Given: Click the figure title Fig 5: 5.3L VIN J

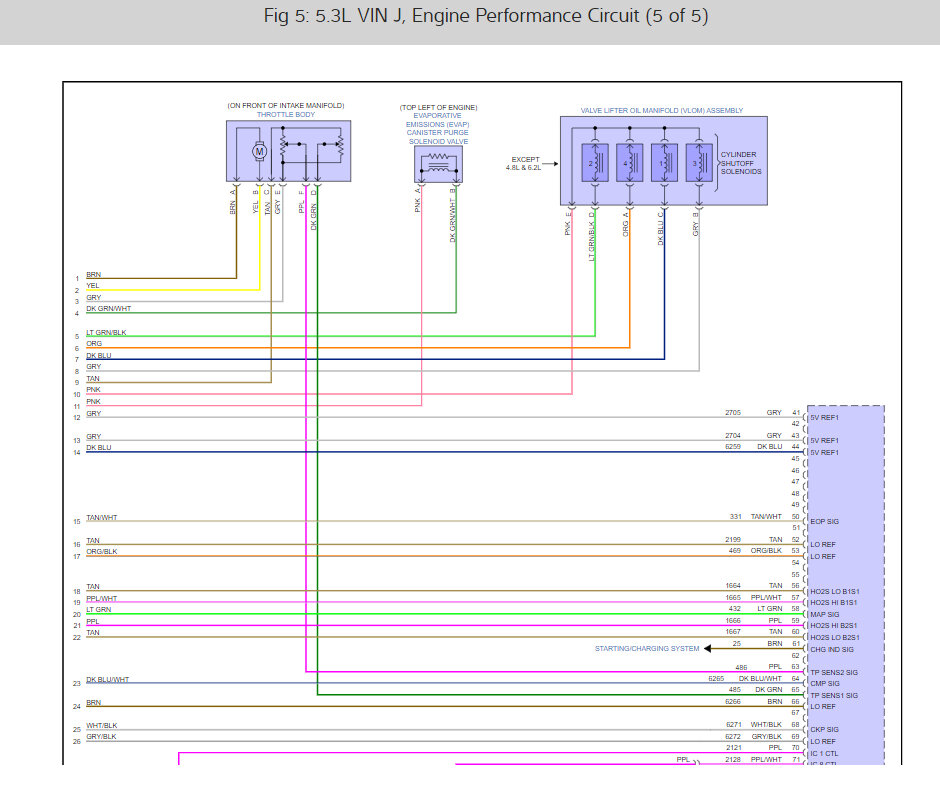Looking at the screenshot, I should [486, 16].
